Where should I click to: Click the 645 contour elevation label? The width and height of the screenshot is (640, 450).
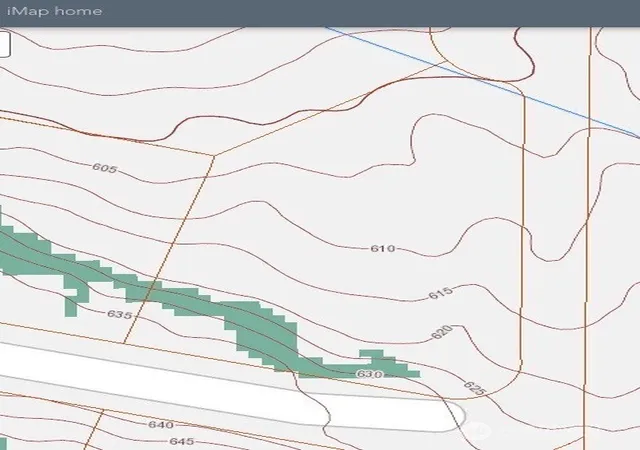pos(182,441)
